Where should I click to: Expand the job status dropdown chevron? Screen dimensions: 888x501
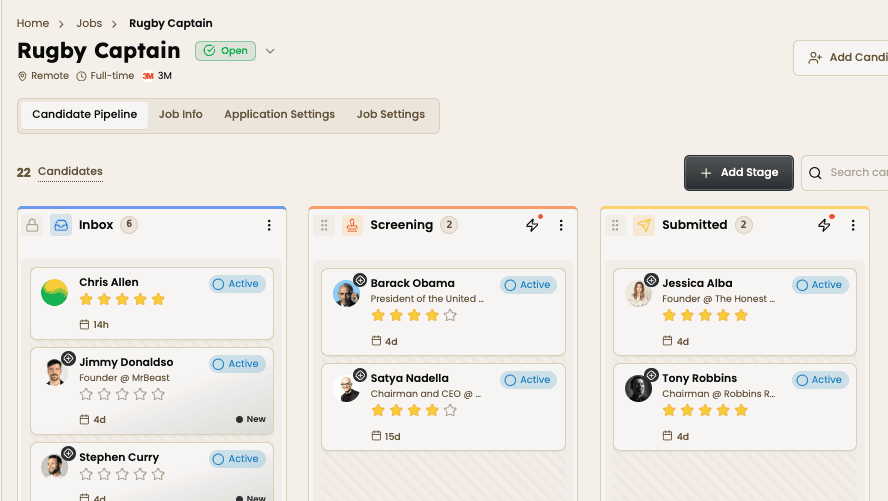[270, 51]
